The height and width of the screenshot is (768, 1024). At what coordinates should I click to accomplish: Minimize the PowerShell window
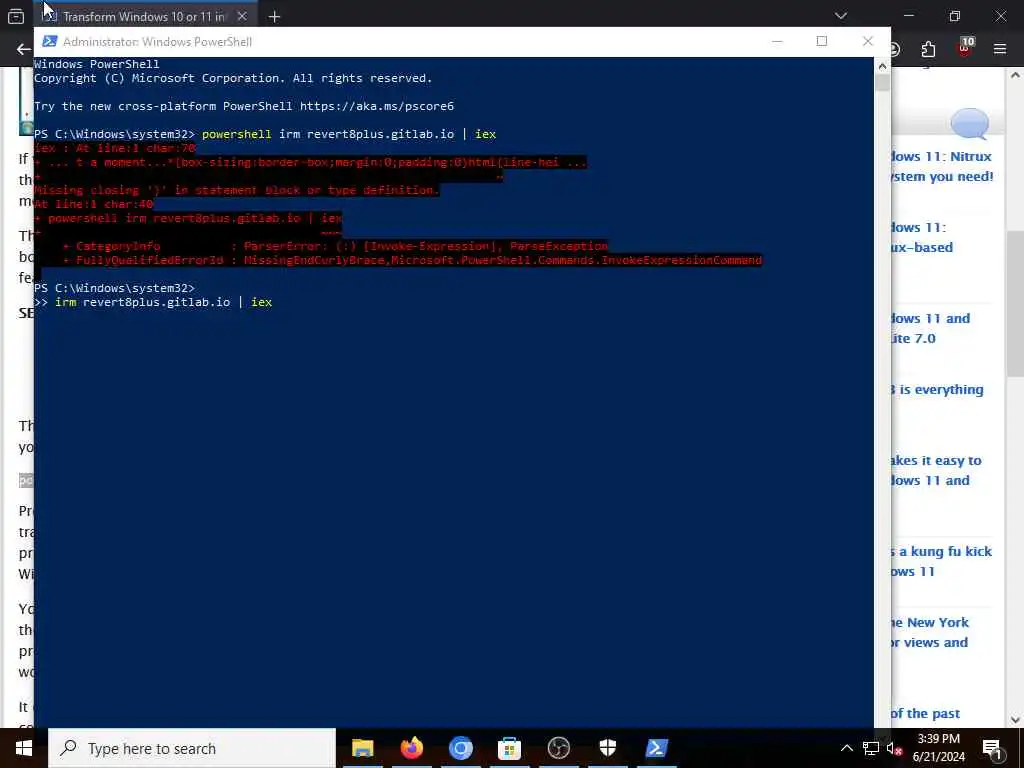777,41
